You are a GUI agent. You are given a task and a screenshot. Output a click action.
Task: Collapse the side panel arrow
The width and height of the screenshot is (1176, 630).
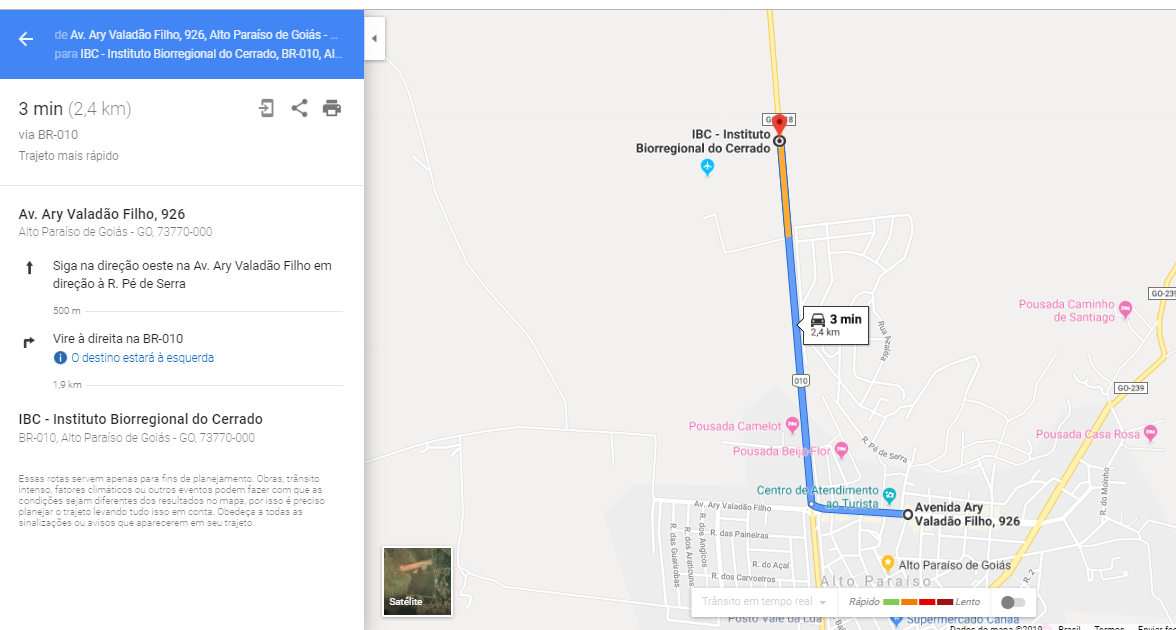point(374,38)
